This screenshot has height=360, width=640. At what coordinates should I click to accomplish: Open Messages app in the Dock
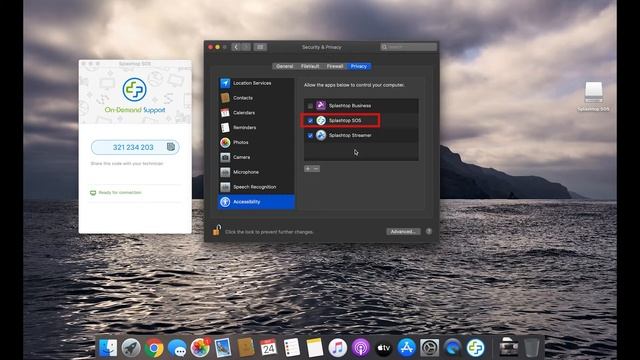[177, 348]
